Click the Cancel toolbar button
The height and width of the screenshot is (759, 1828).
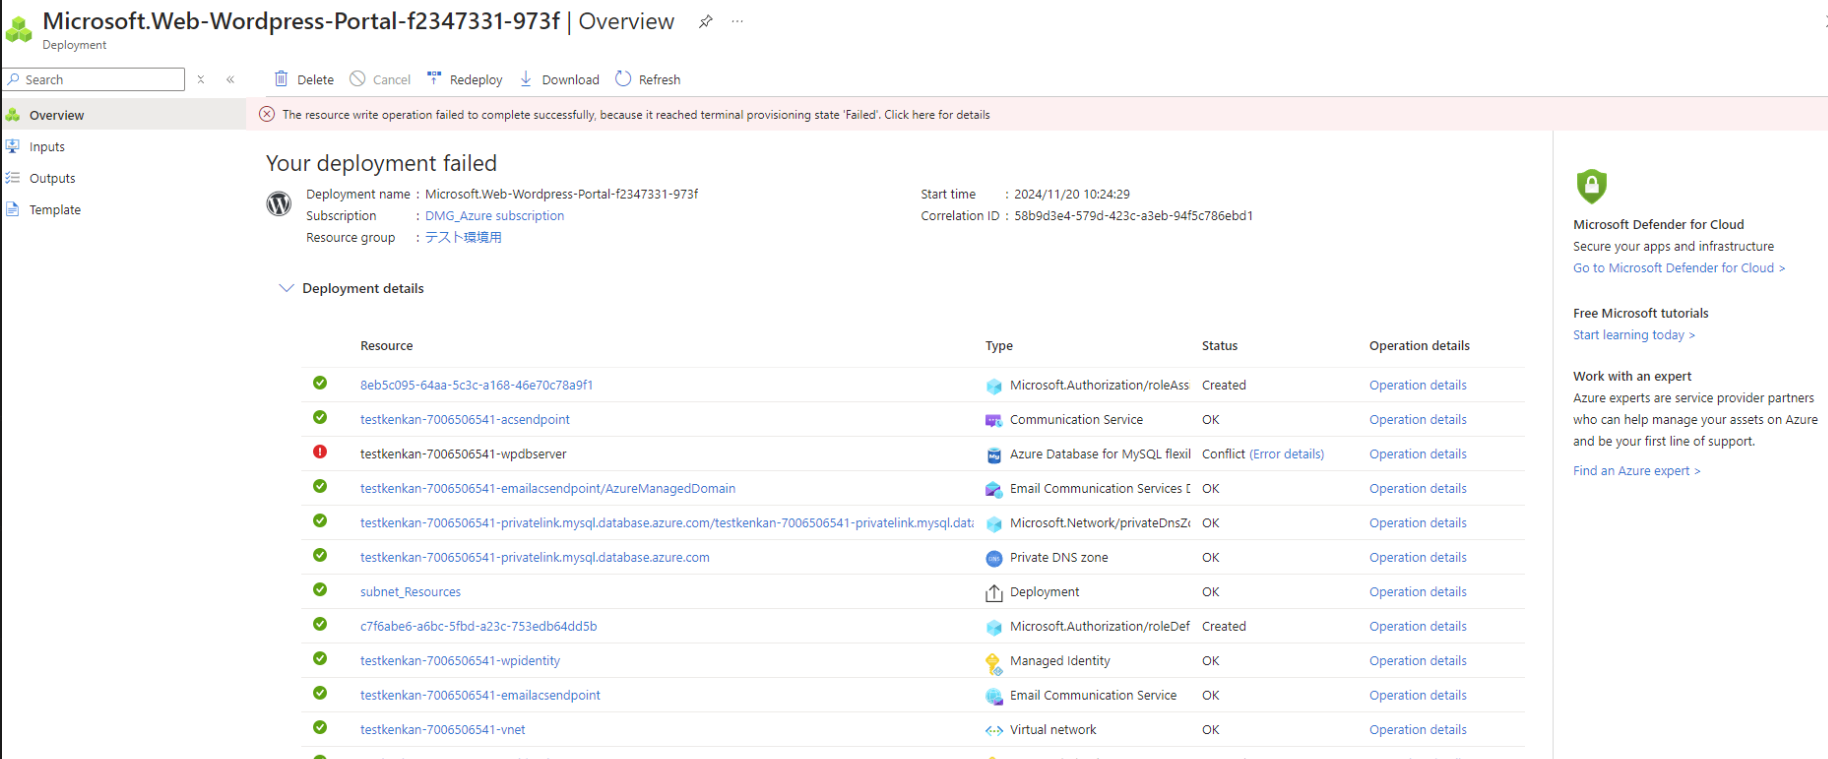pyautogui.click(x=380, y=79)
